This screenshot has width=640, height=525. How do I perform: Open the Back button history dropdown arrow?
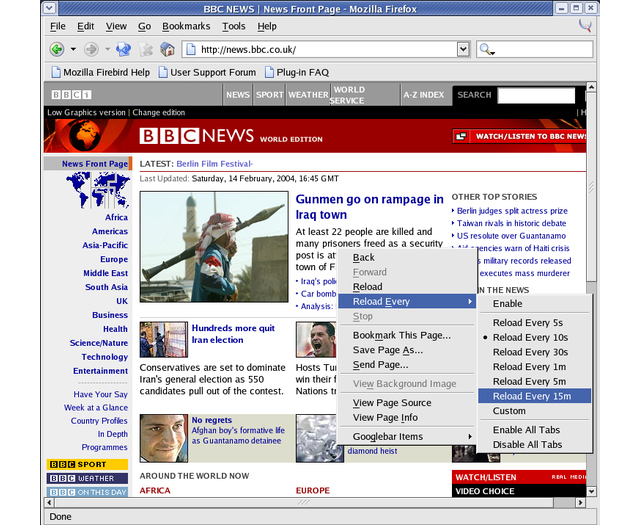click(x=73, y=49)
